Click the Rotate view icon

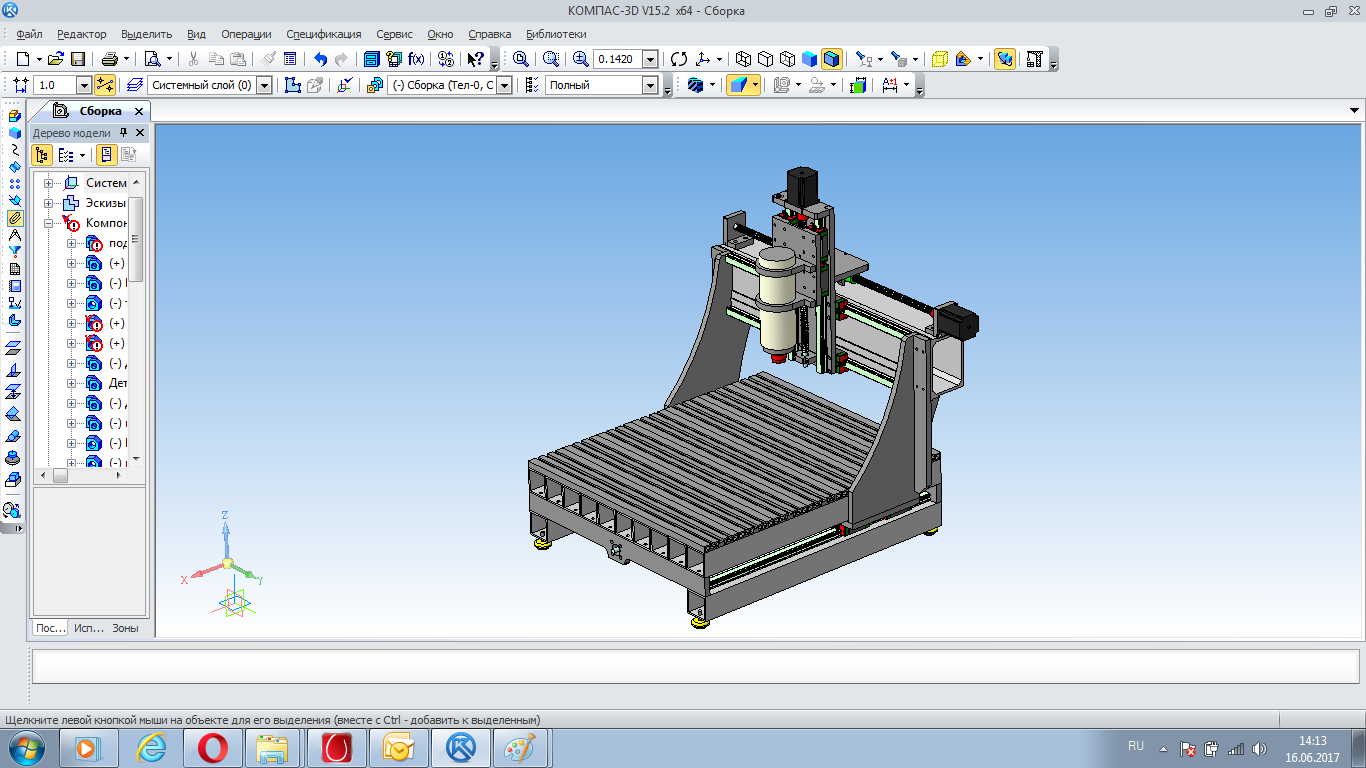click(x=679, y=59)
